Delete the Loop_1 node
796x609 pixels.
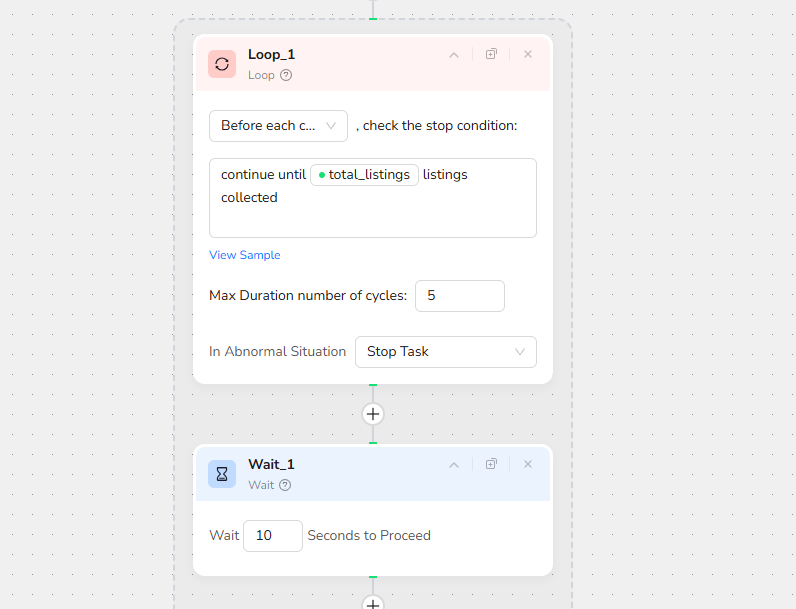coord(528,55)
